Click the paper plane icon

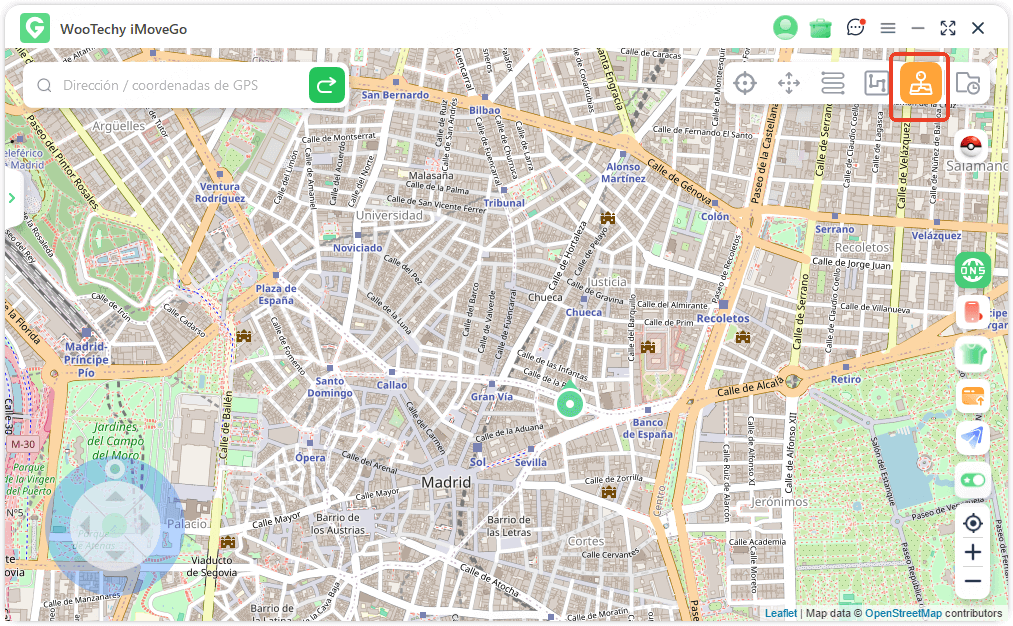pos(972,437)
